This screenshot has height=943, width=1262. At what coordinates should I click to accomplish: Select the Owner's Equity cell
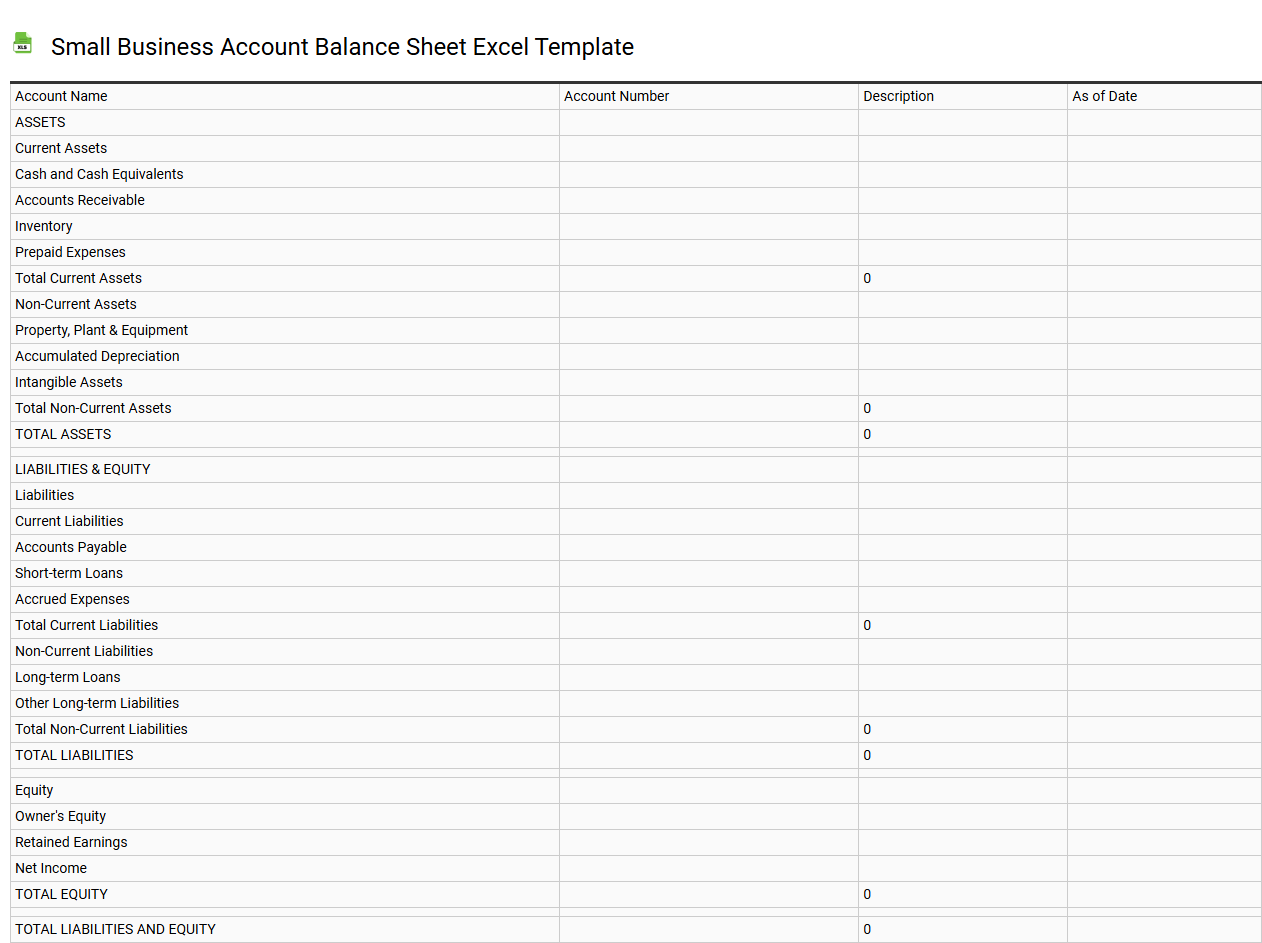60,816
